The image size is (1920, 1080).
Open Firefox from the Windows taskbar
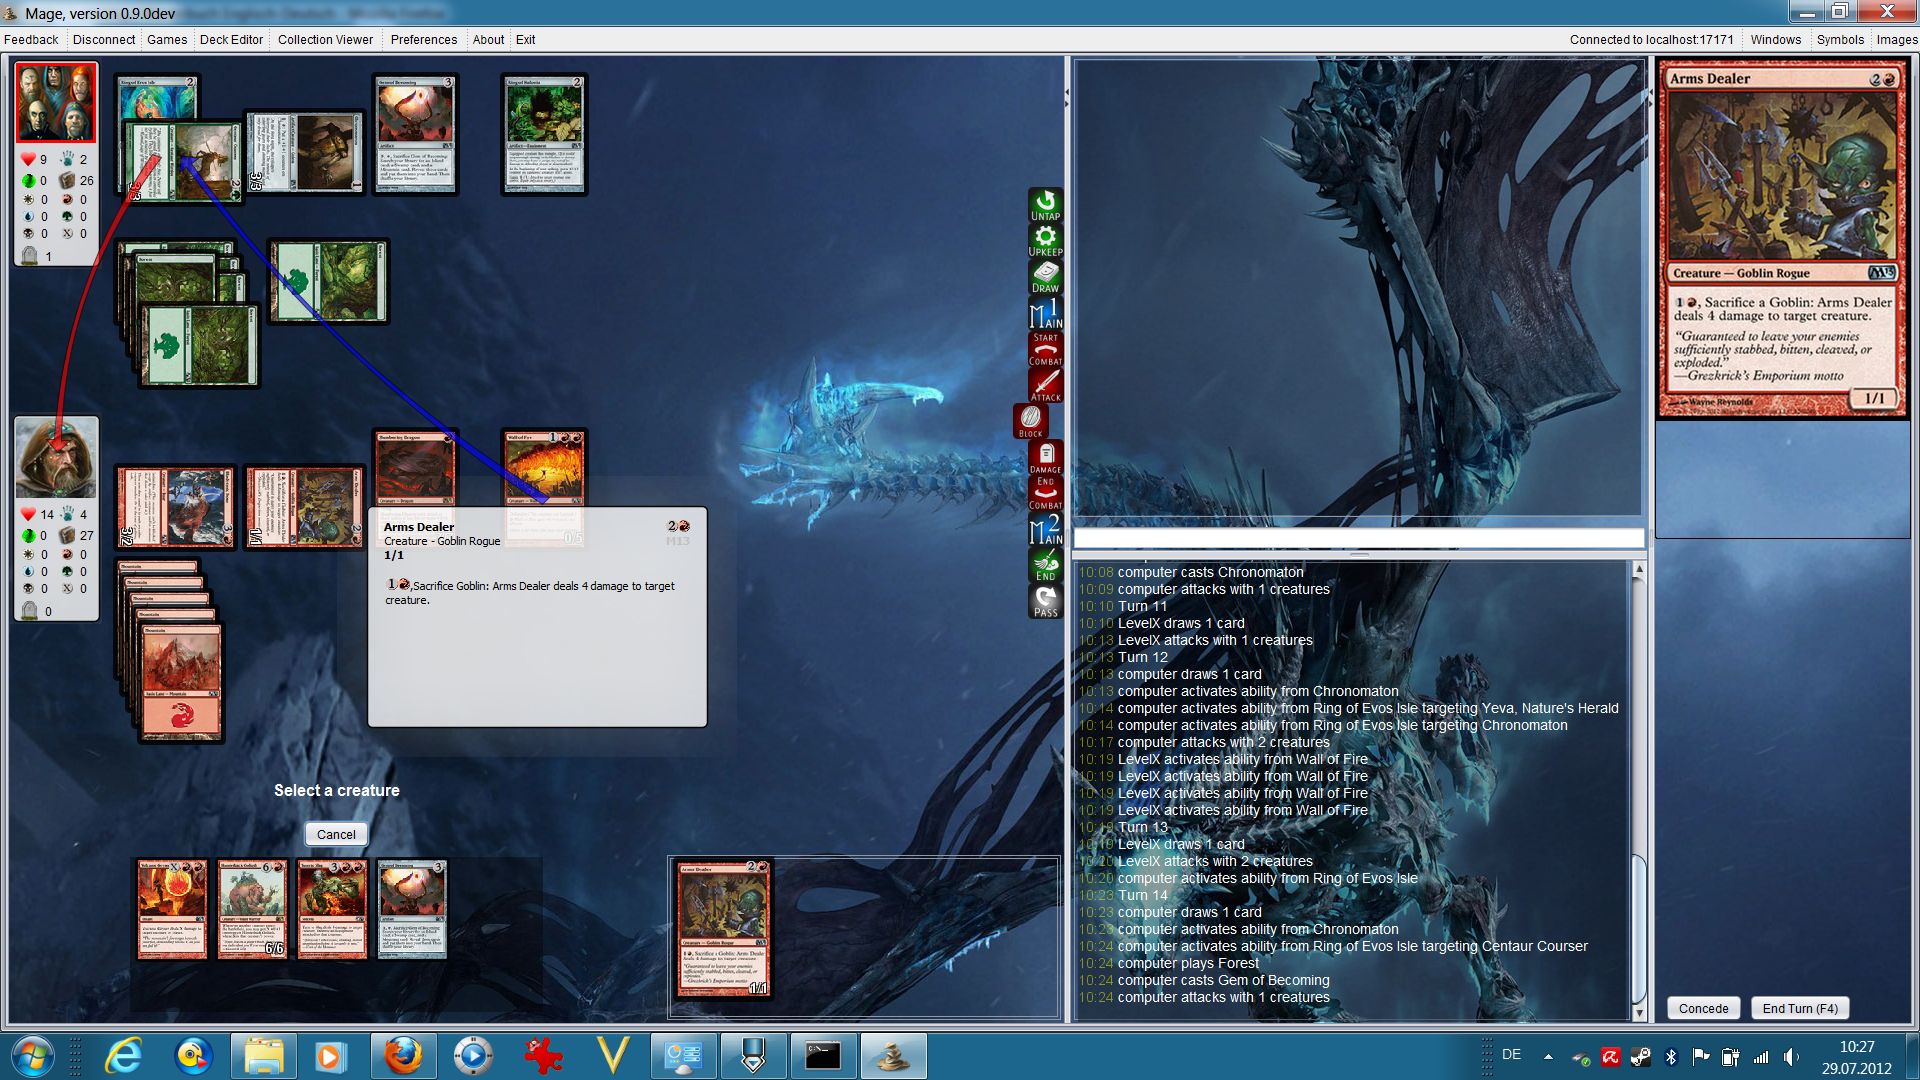[x=403, y=1056]
